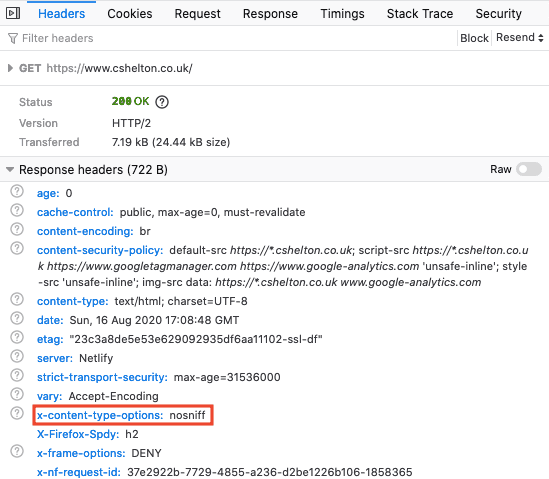Open help icon beside the x-content-type-options header
Screen dimensions: 549x479
(x=17, y=413)
